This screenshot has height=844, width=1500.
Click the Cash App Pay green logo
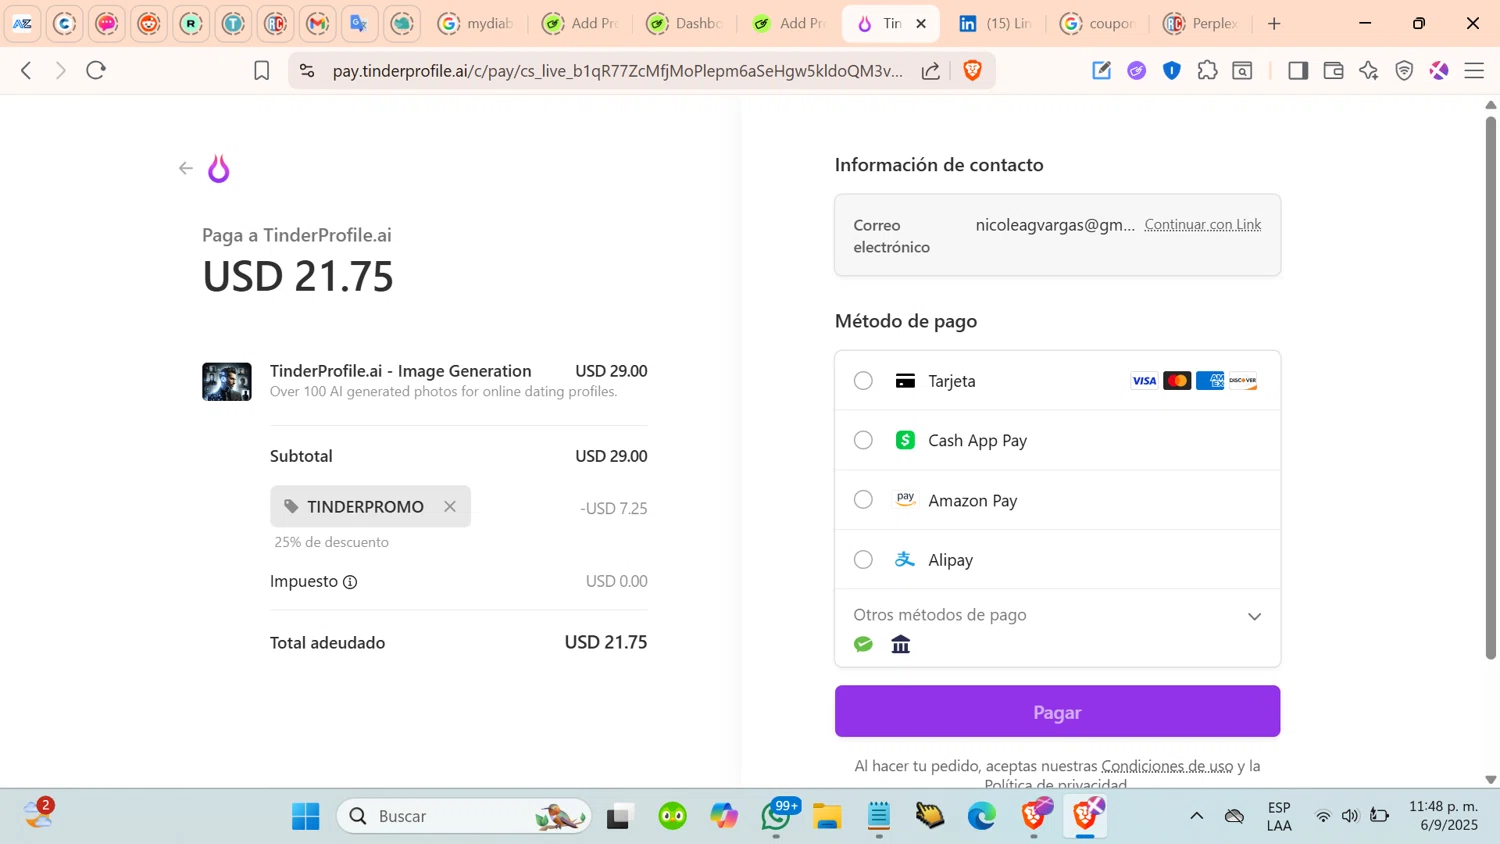905,440
